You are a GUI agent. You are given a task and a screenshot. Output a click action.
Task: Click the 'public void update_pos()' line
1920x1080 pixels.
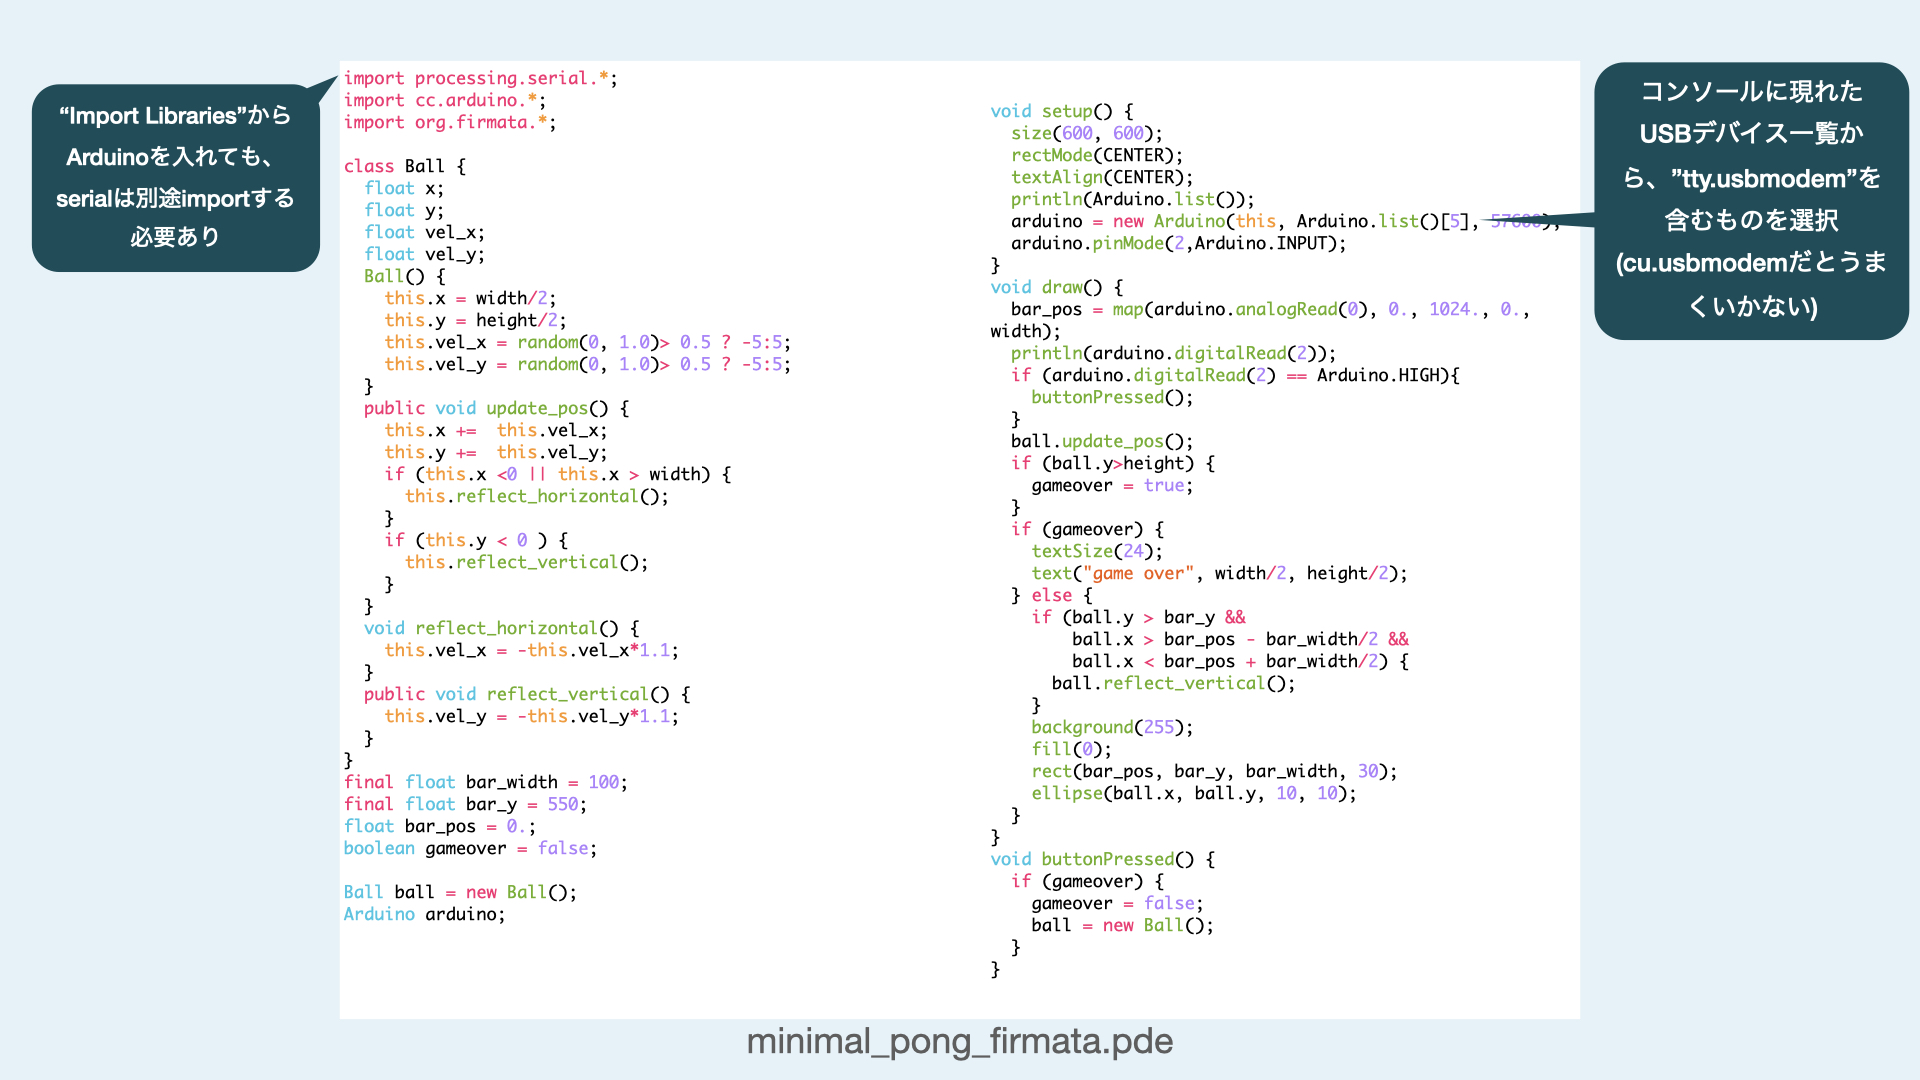496,408
